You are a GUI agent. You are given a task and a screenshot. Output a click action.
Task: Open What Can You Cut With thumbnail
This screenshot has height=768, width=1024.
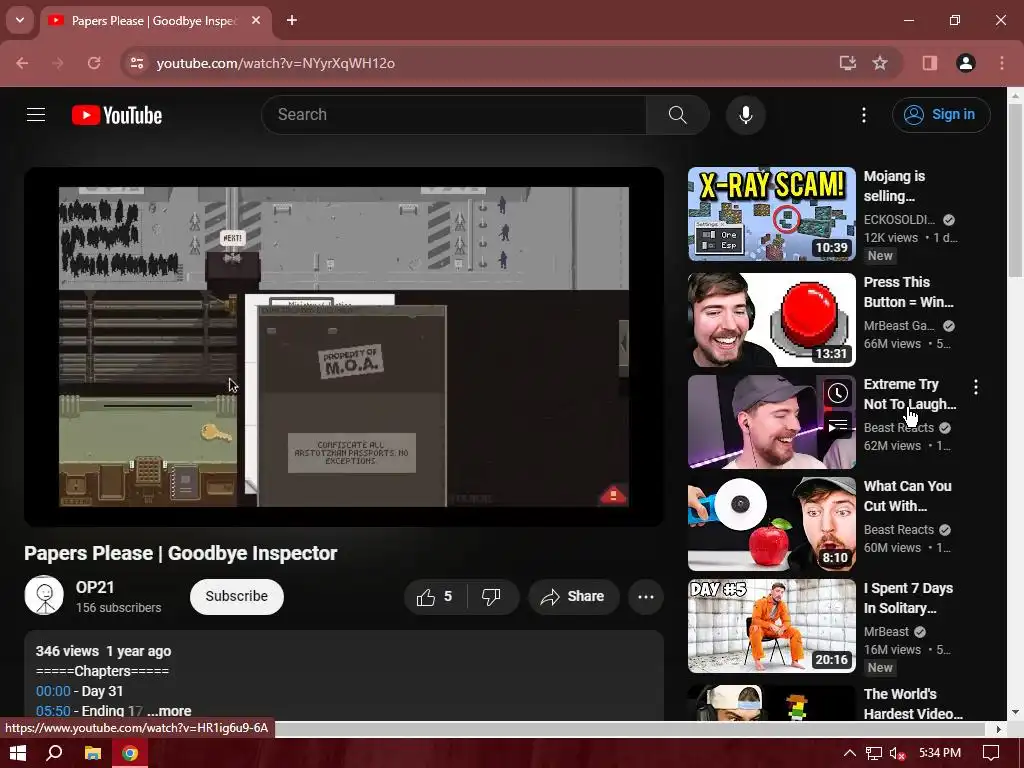[x=771, y=524]
